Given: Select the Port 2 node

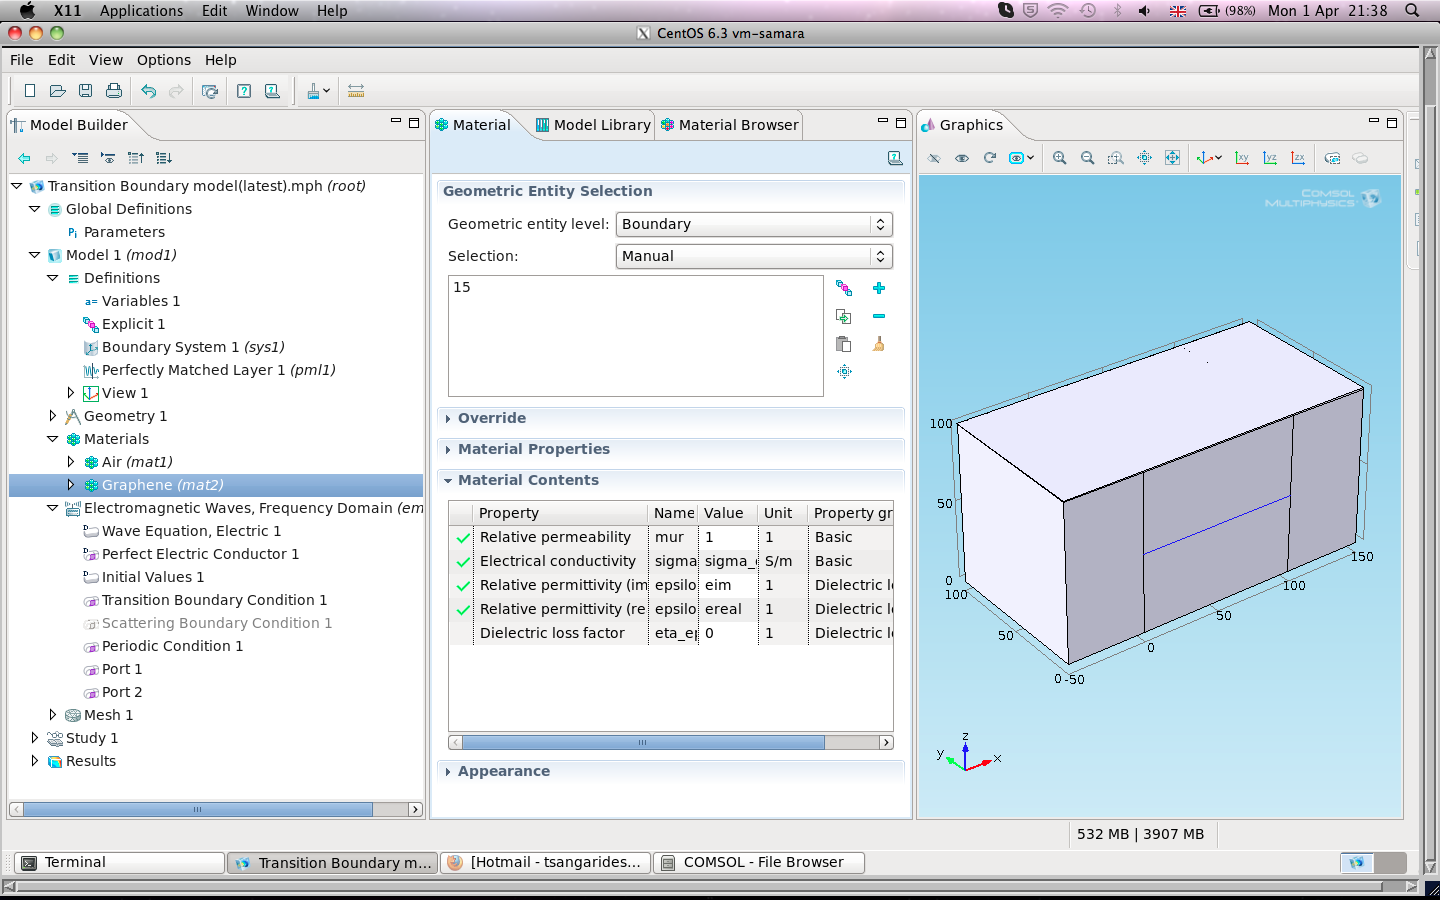Looking at the screenshot, I should (122, 692).
